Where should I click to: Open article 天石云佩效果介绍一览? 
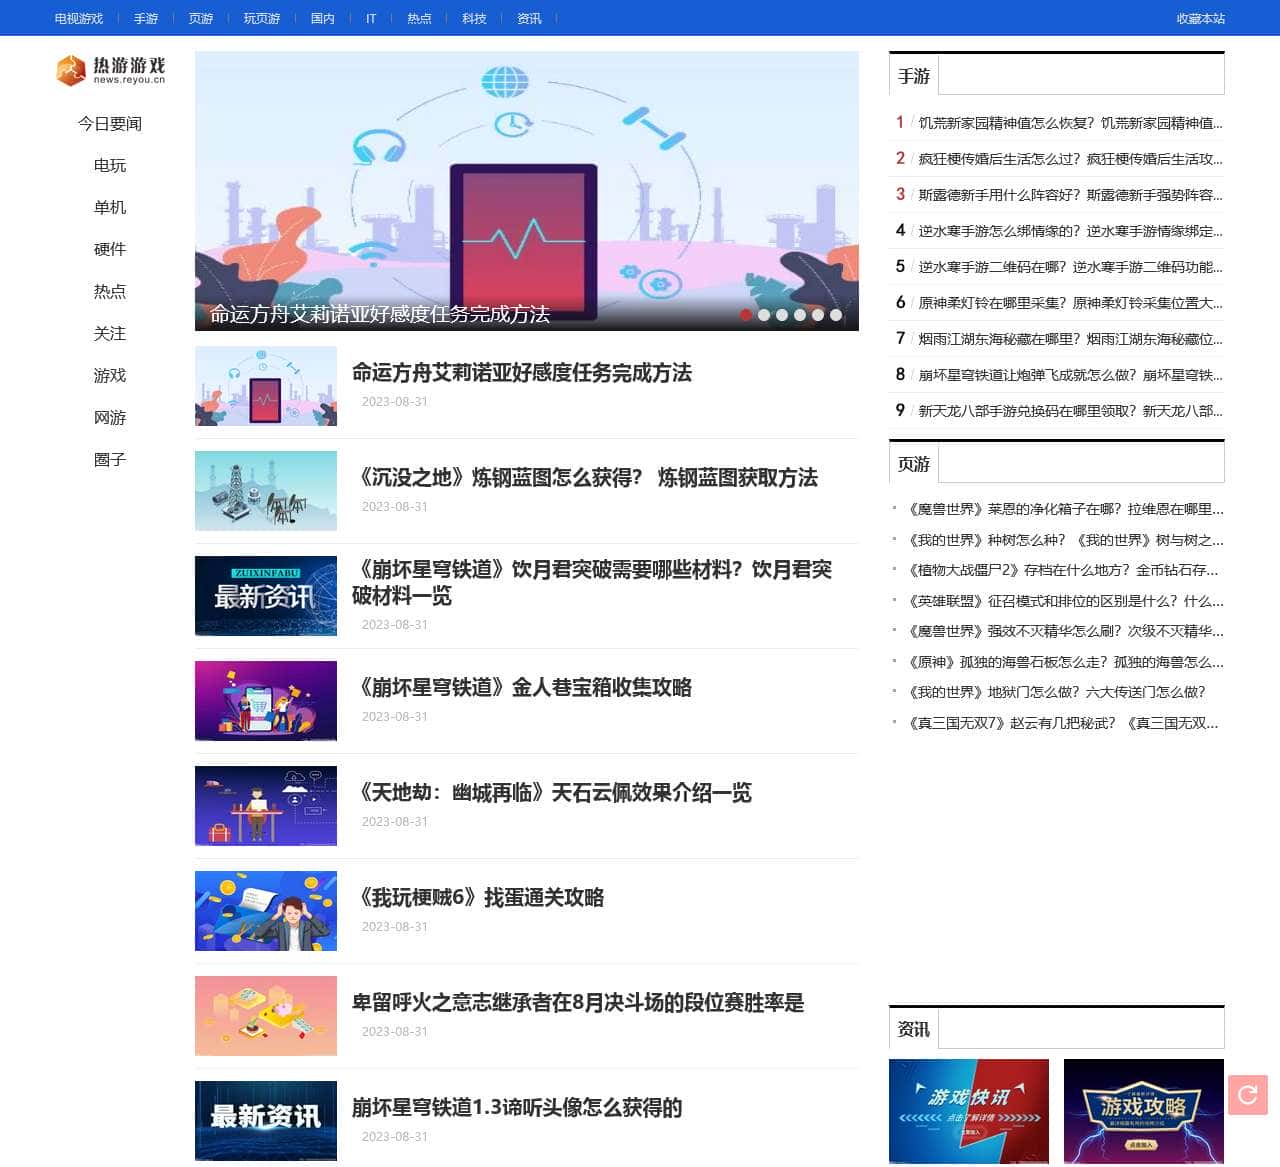552,793
